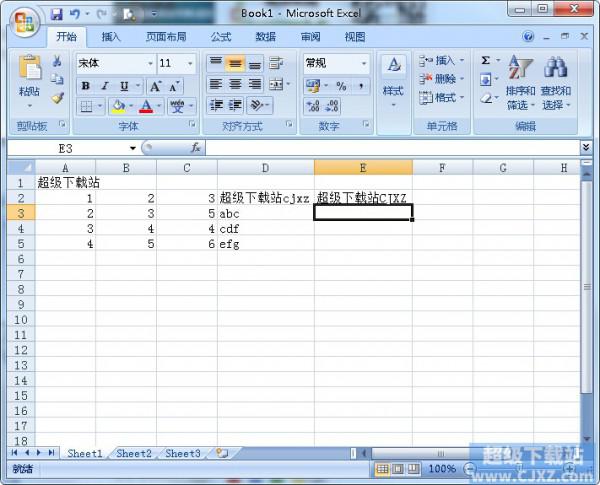Click the Paste (粘贴) clipboard icon
The height and width of the screenshot is (485, 600).
pos(29,70)
